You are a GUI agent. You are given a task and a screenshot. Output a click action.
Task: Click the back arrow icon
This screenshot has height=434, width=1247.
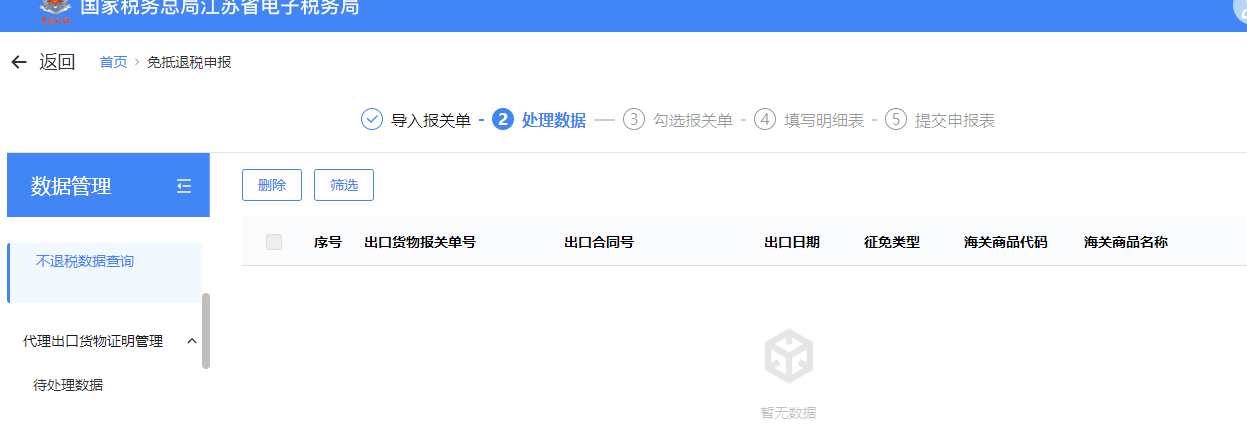click(x=18, y=62)
